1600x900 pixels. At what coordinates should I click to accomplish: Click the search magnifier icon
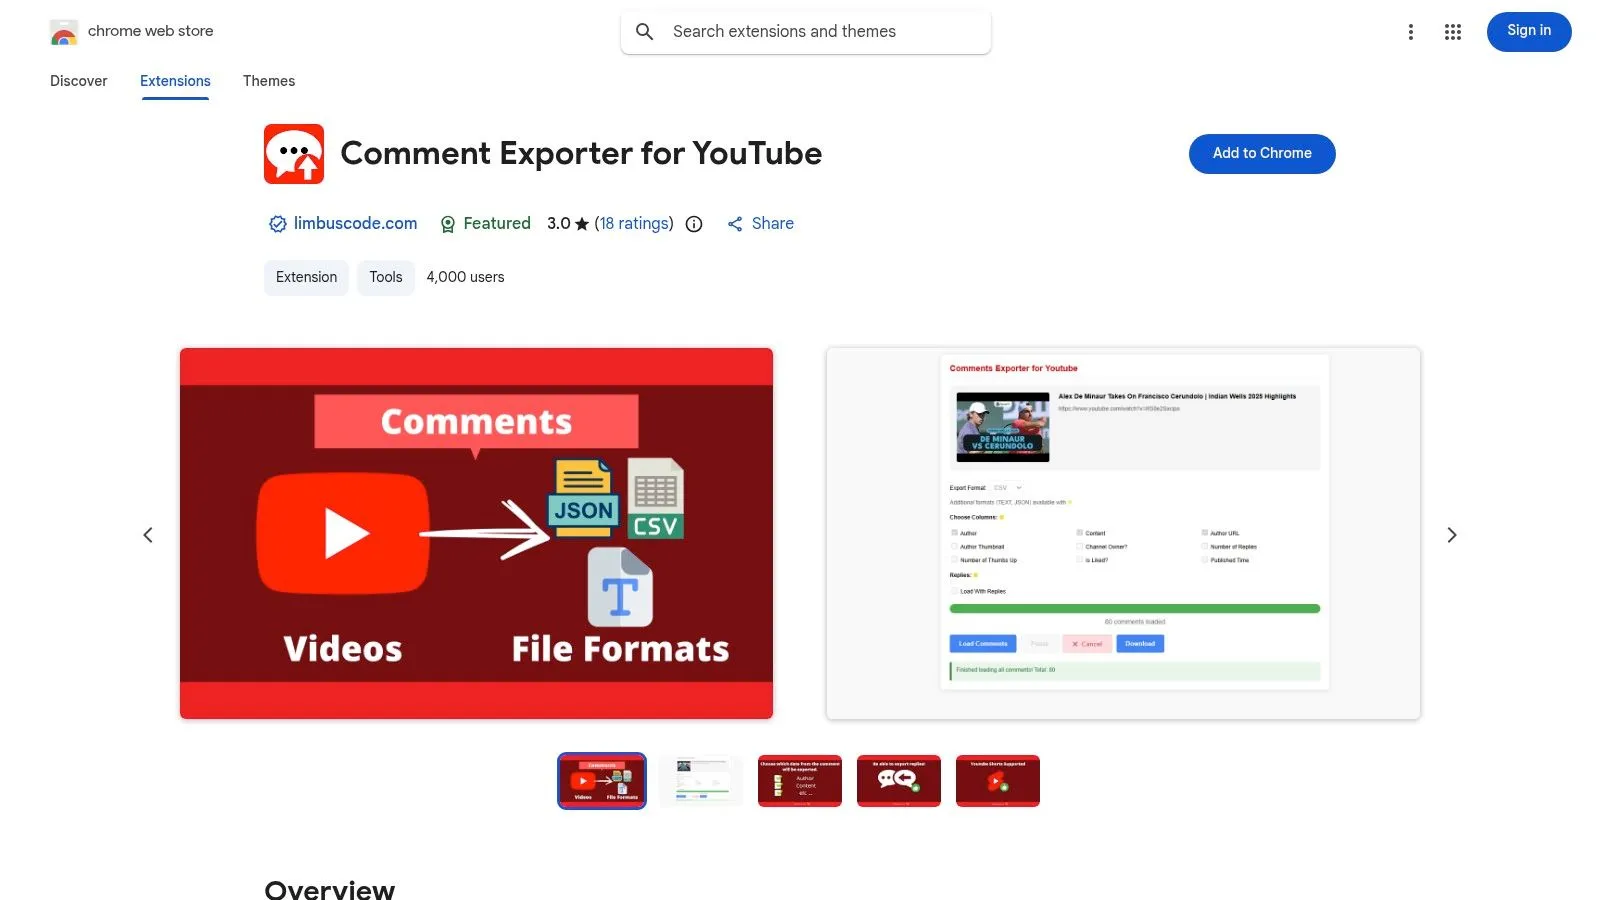pyautogui.click(x=645, y=32)
